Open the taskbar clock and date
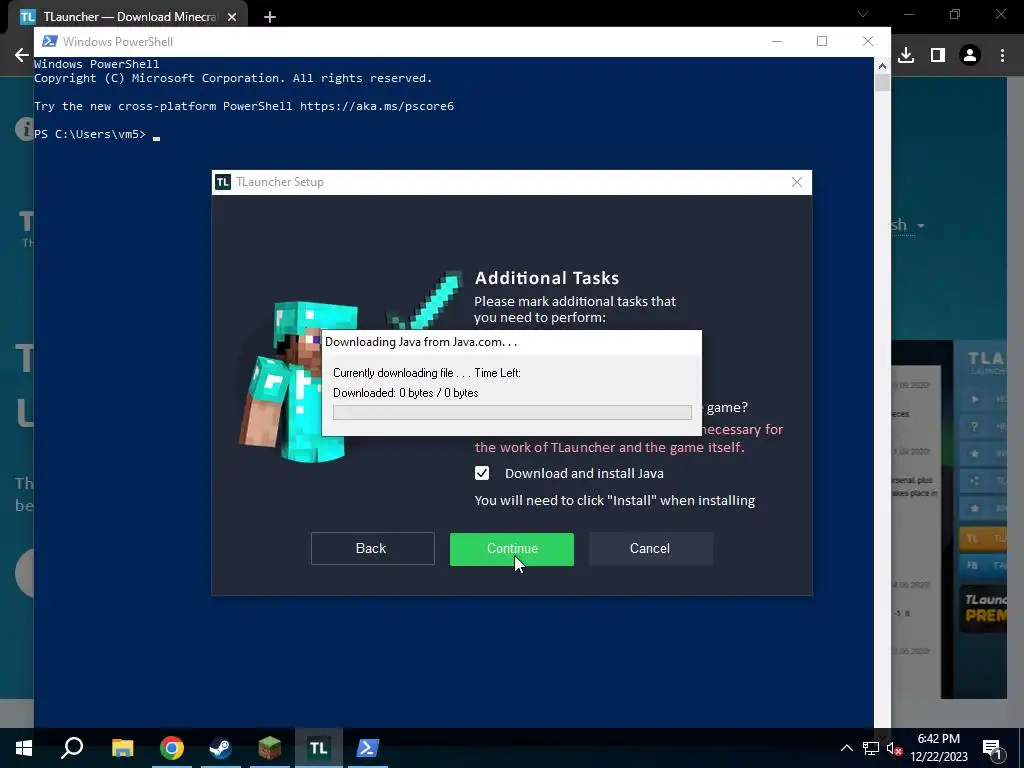 point(938,748)
